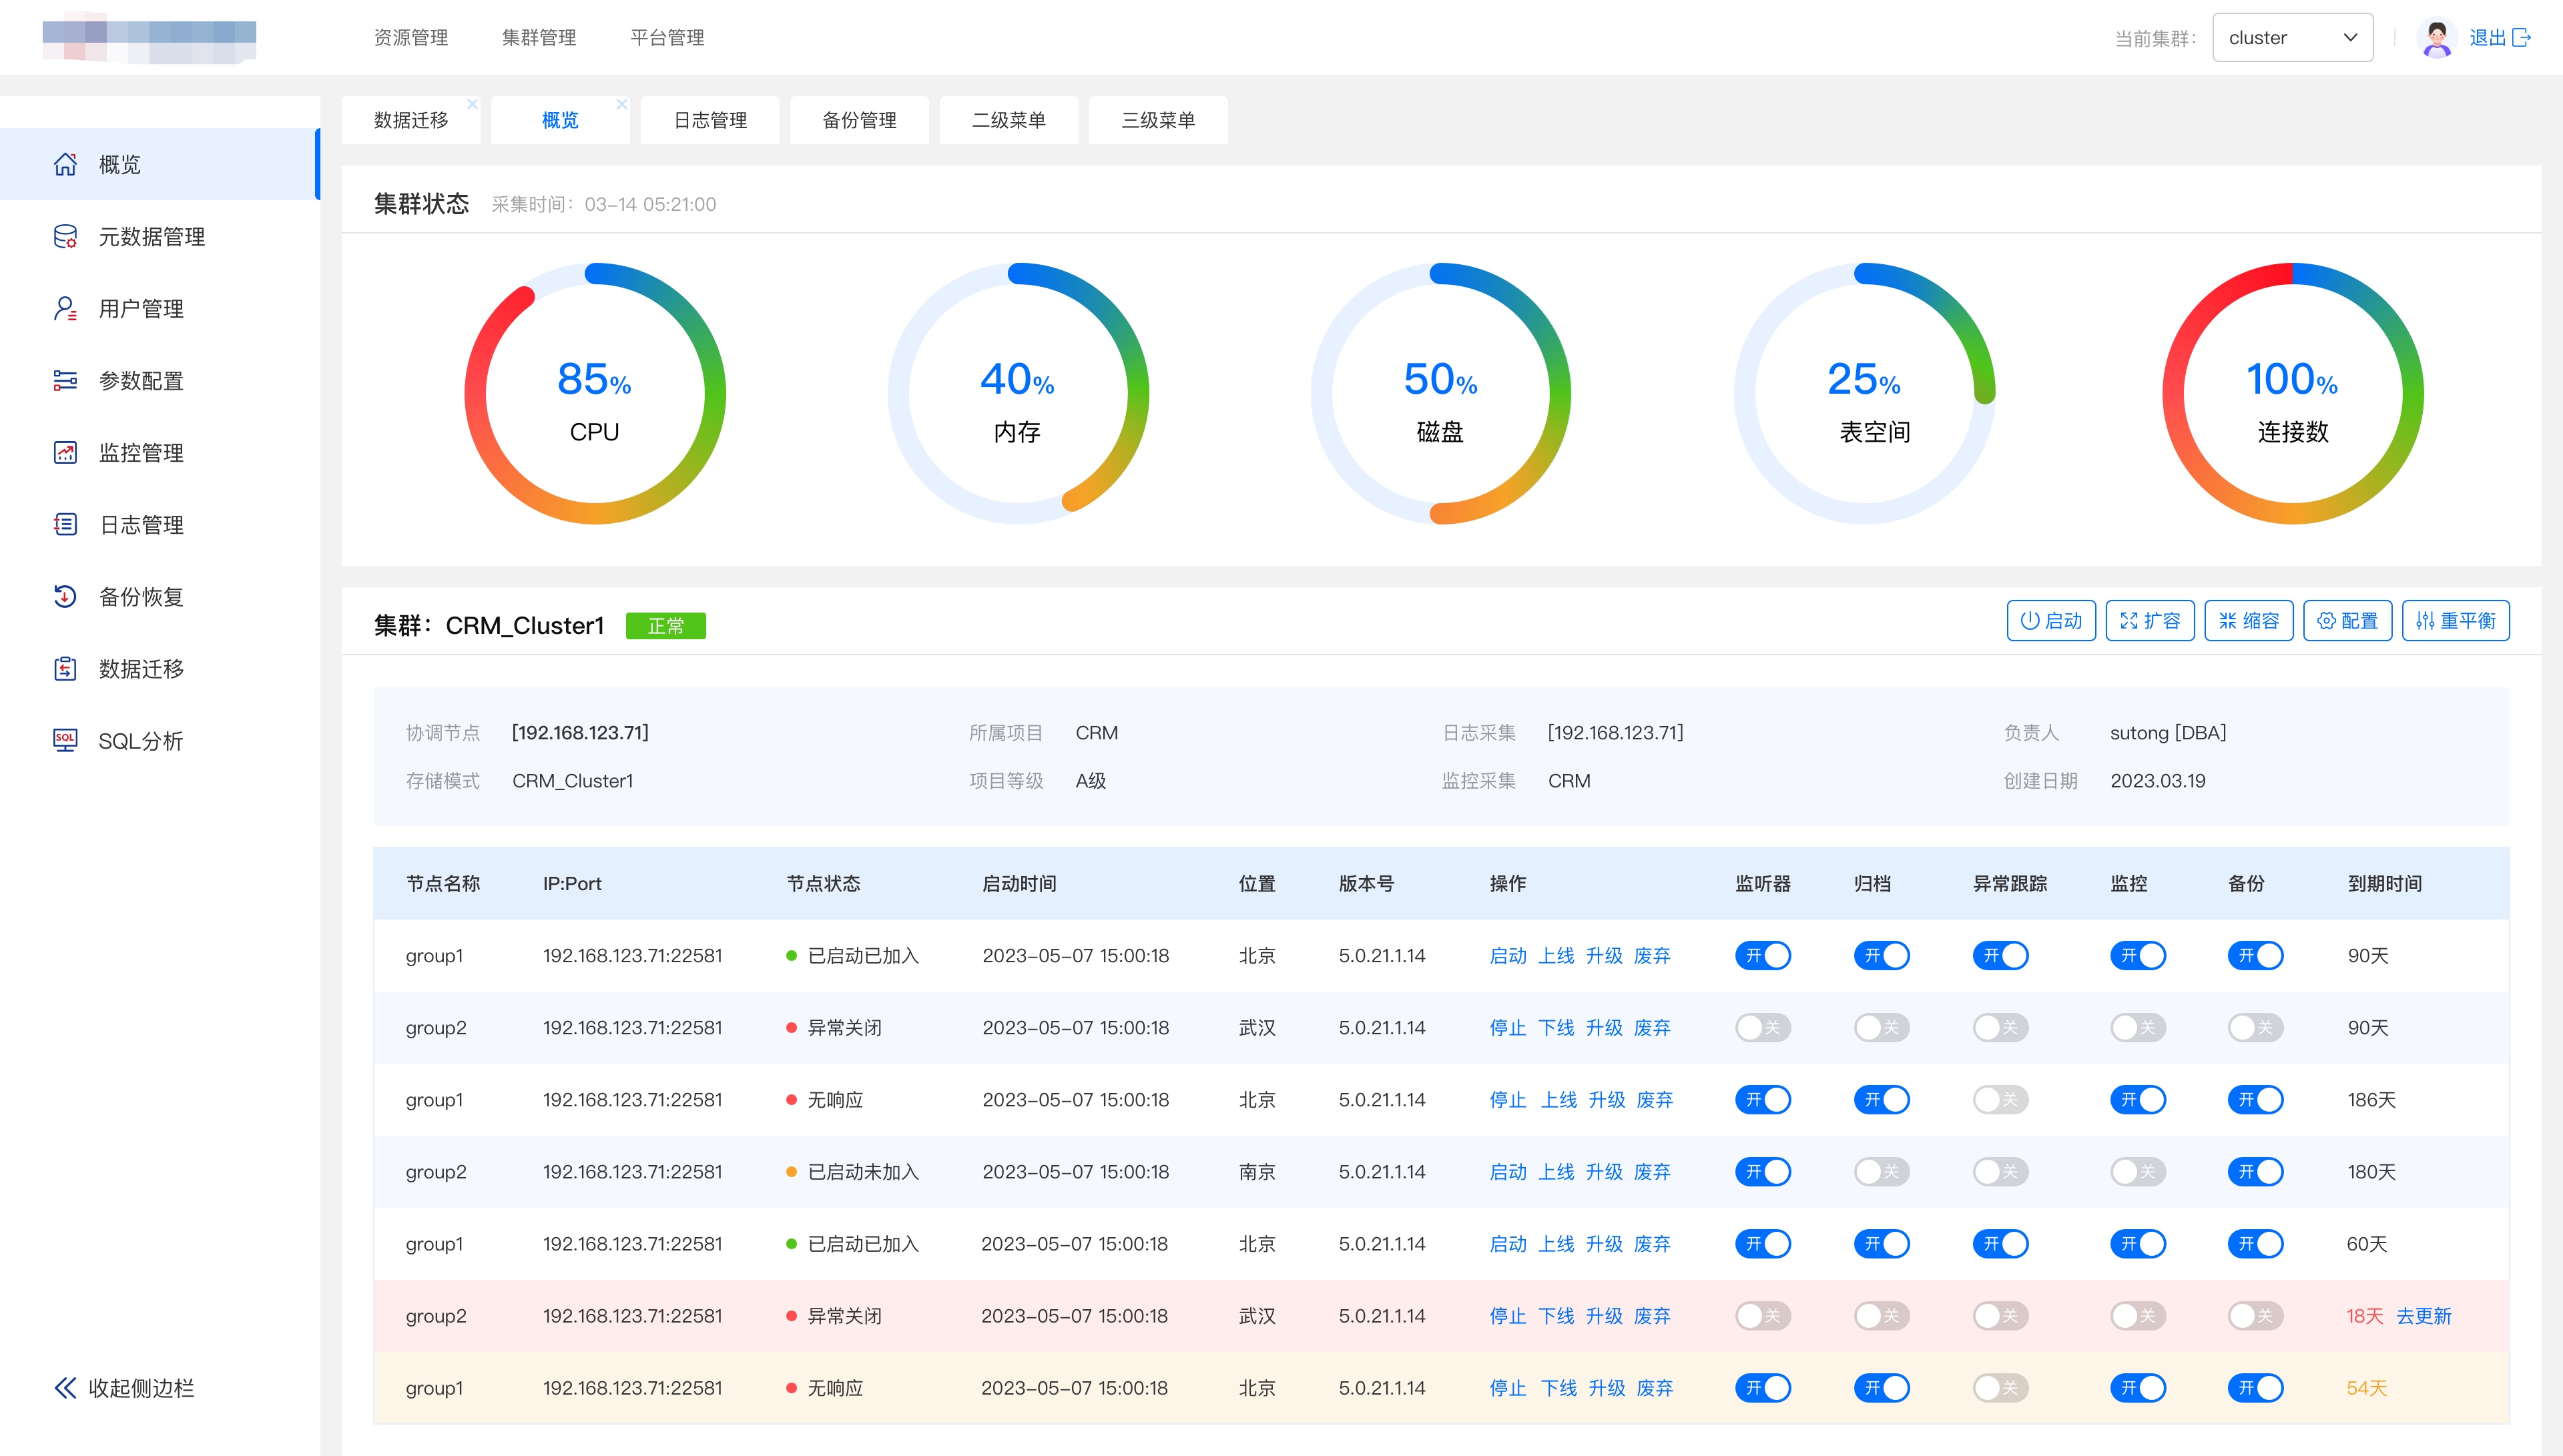Click the 重平衡 rebalance button
Viewport: 2563px width, 1456px height.
2456,621
